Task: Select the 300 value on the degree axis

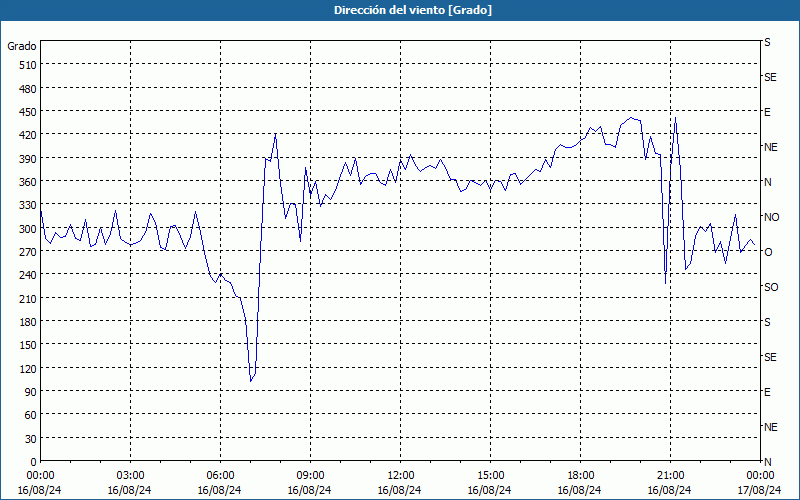Action: click(28, 229)
